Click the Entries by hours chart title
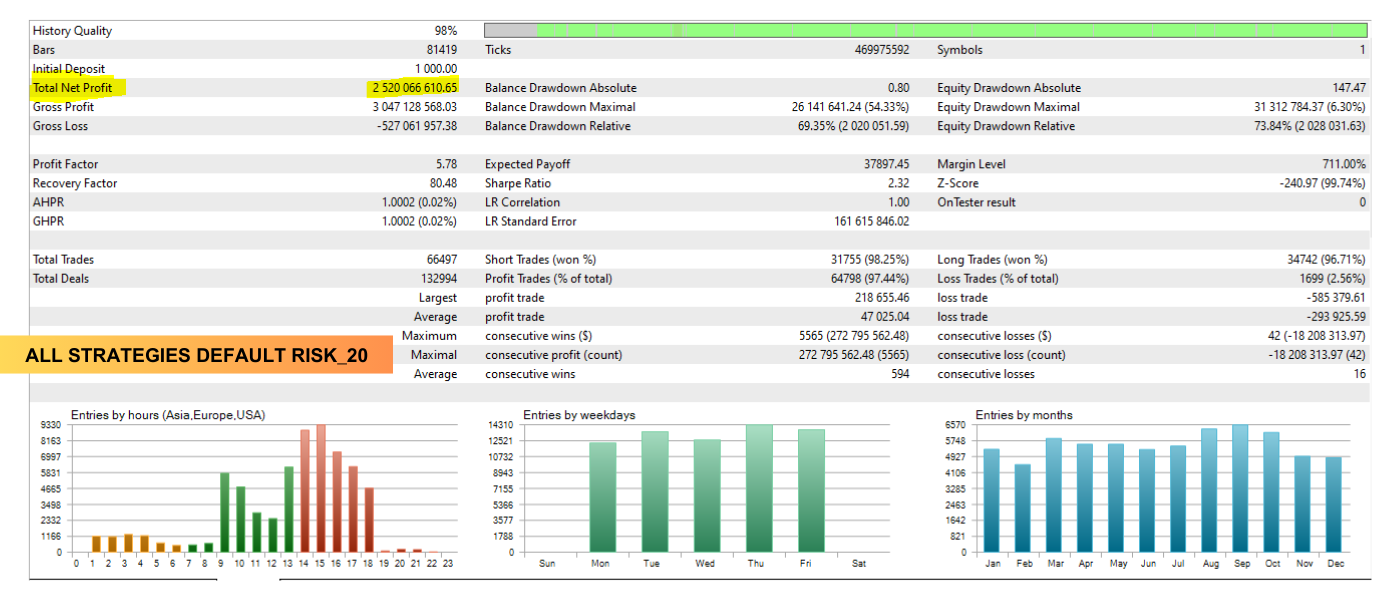Viewport: 1400px width, 600px height. pyautogui.click(x=168, y=415)
